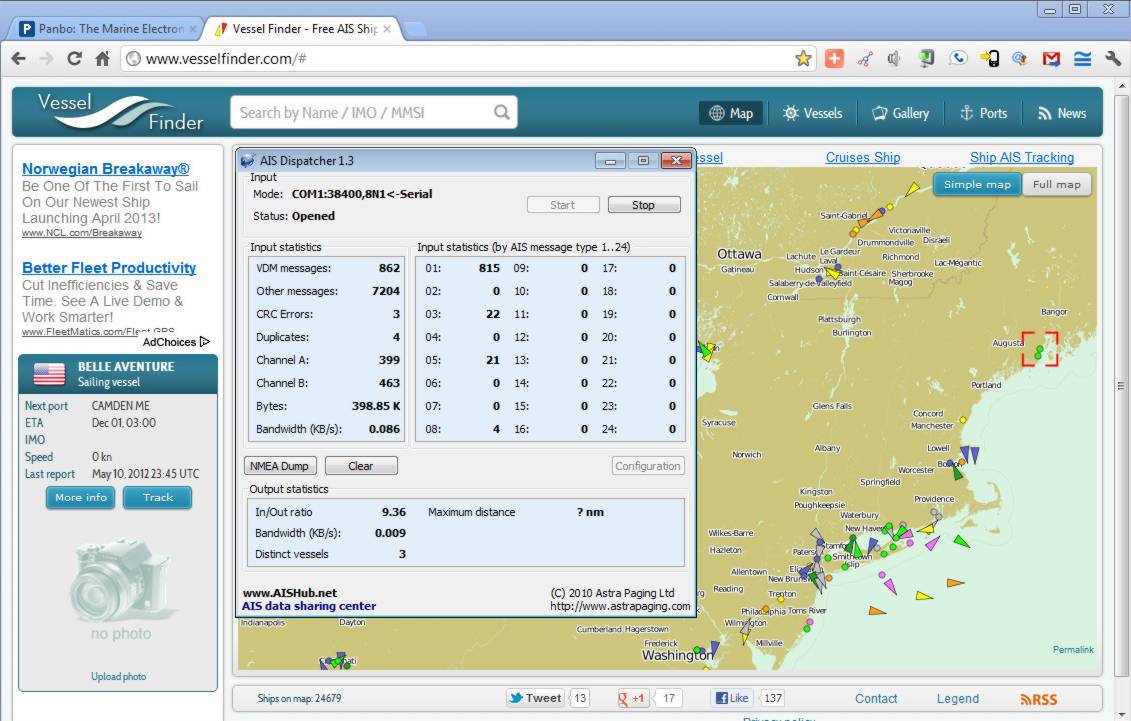
Task: Open the Map section in navigation
Action: point(731,113)
